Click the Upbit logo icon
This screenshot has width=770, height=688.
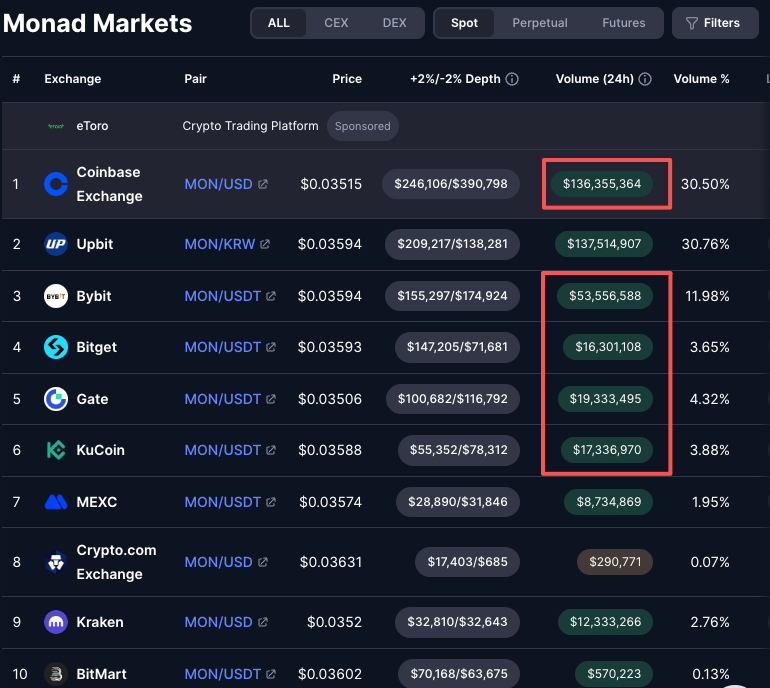56,244
